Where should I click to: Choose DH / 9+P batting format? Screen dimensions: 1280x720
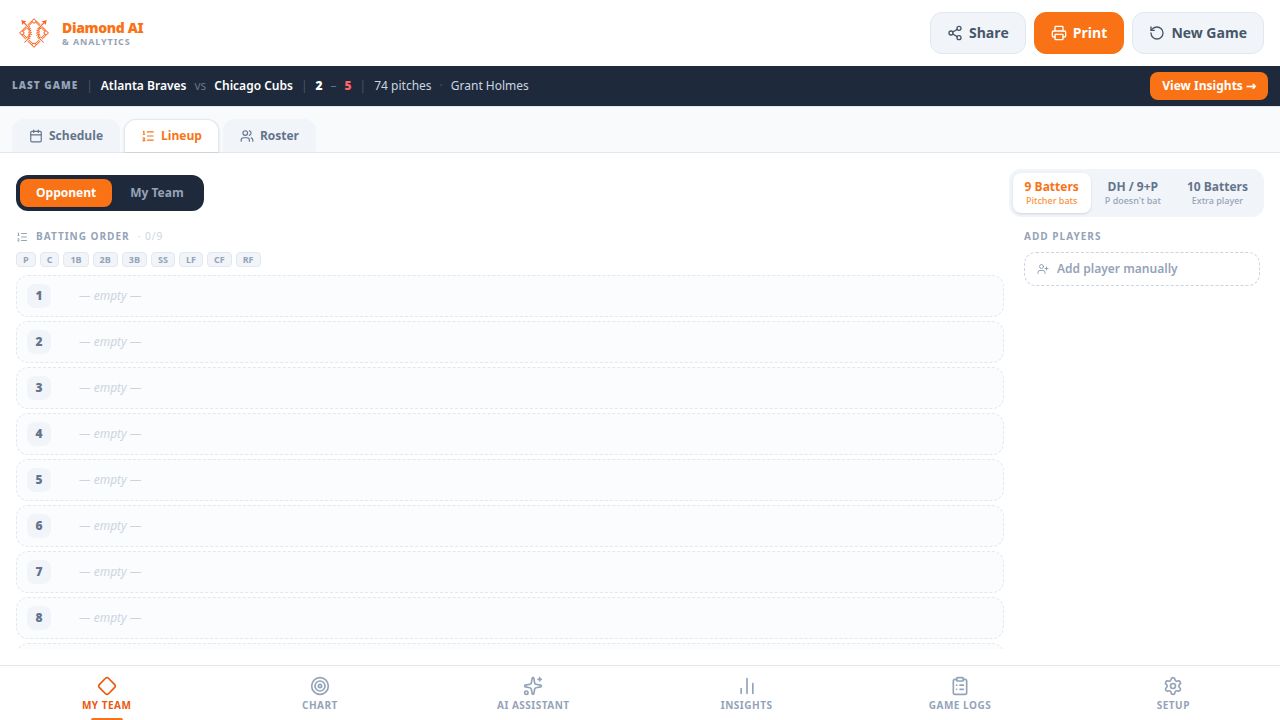pos(1133,193)
